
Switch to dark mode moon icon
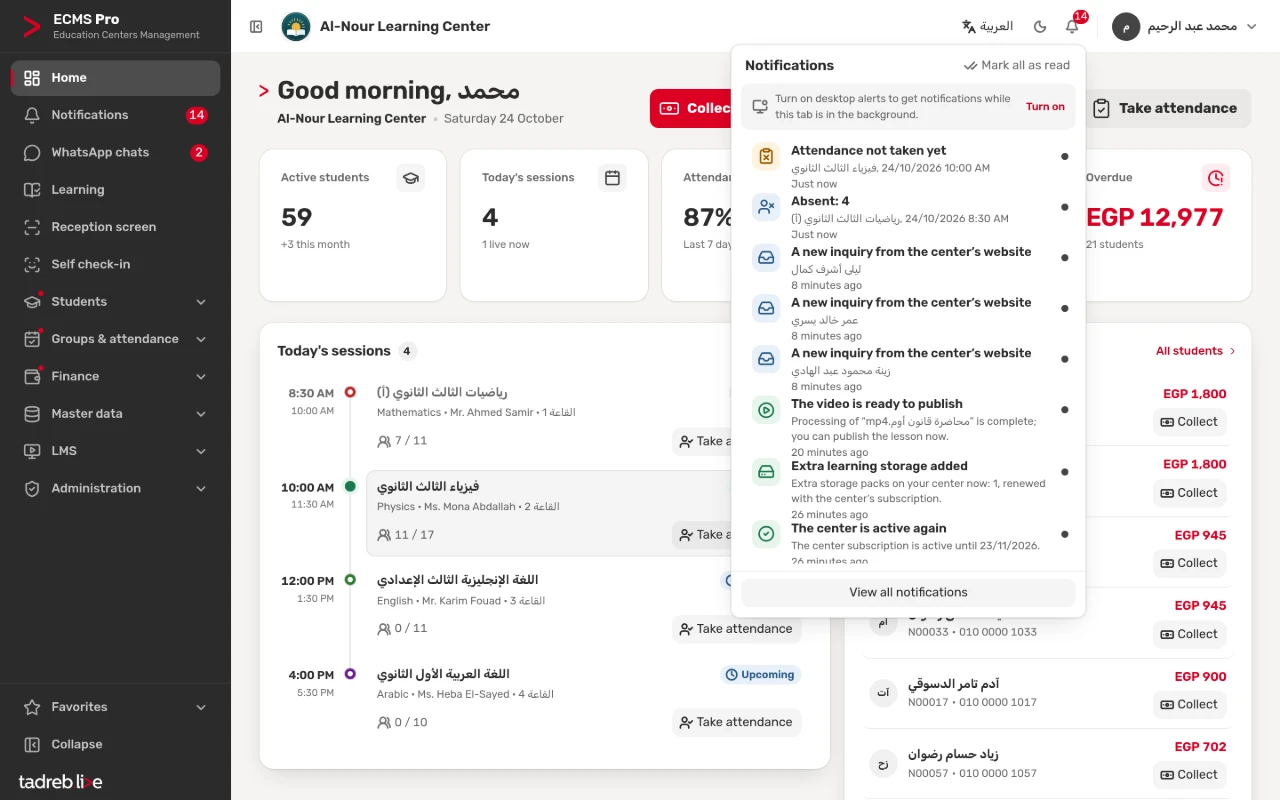coord(1040,27)
